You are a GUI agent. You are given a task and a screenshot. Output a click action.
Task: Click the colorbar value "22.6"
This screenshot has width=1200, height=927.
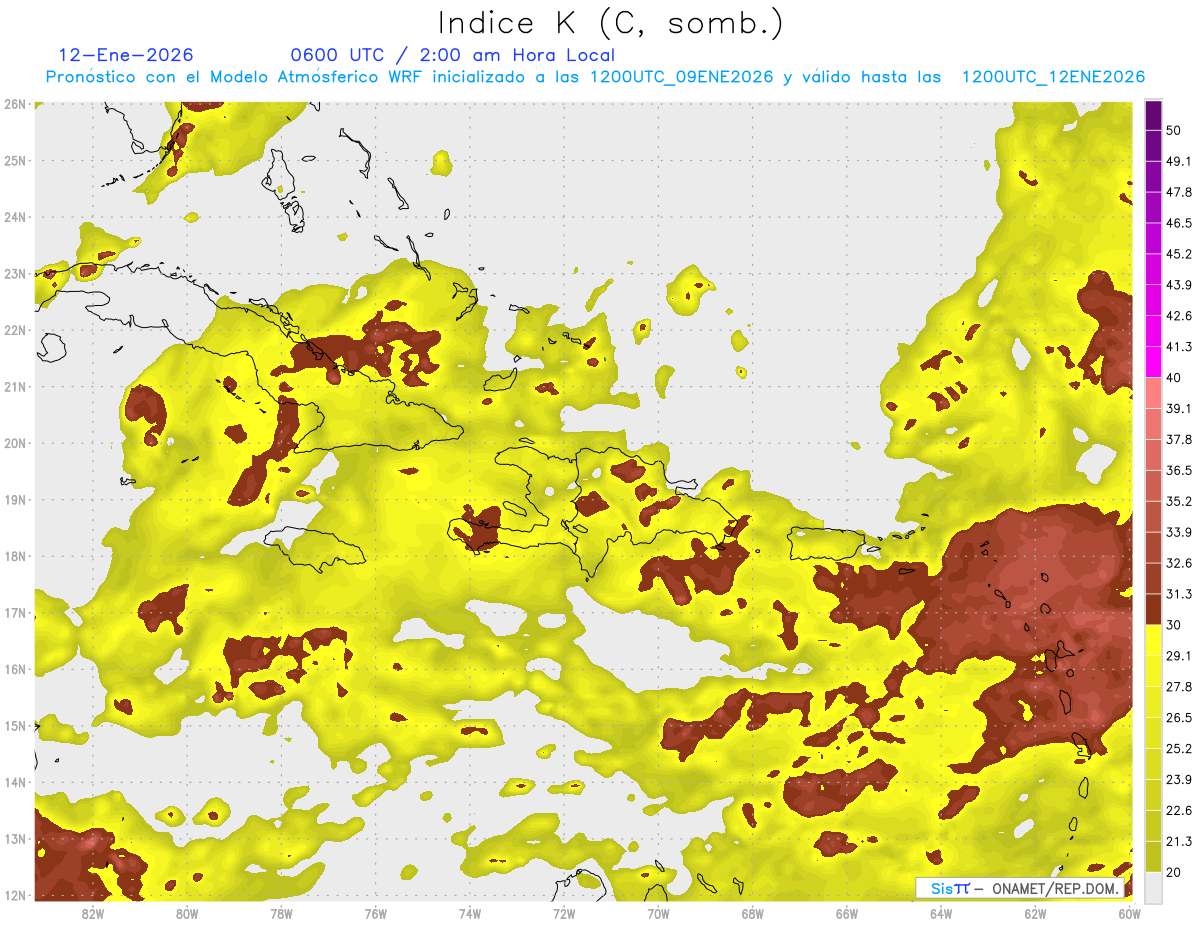(x=1179, y=810)
